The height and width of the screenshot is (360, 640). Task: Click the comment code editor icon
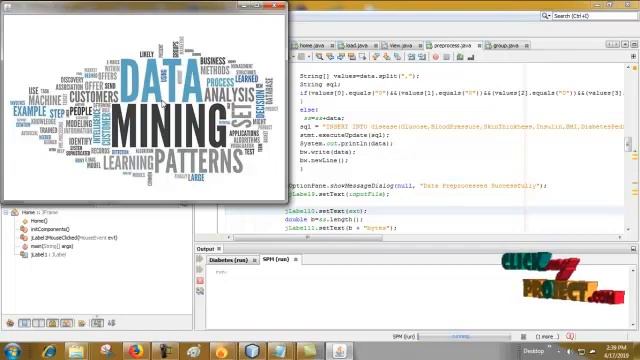tap(460, 57)
